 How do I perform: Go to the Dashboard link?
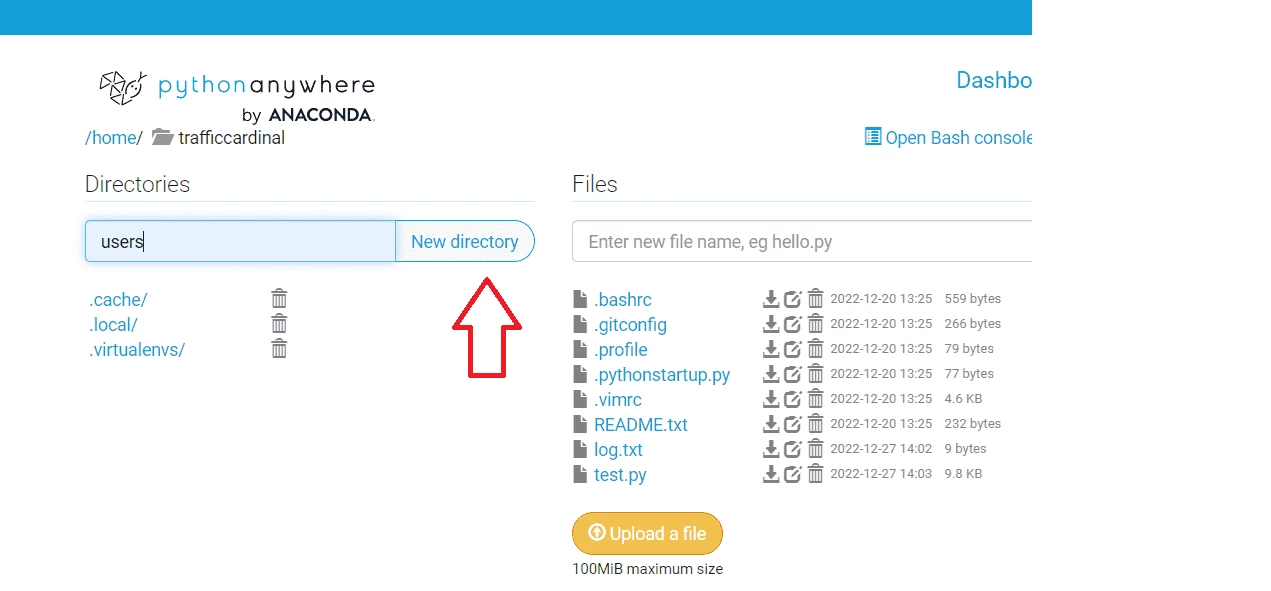(x=994, y=80)
